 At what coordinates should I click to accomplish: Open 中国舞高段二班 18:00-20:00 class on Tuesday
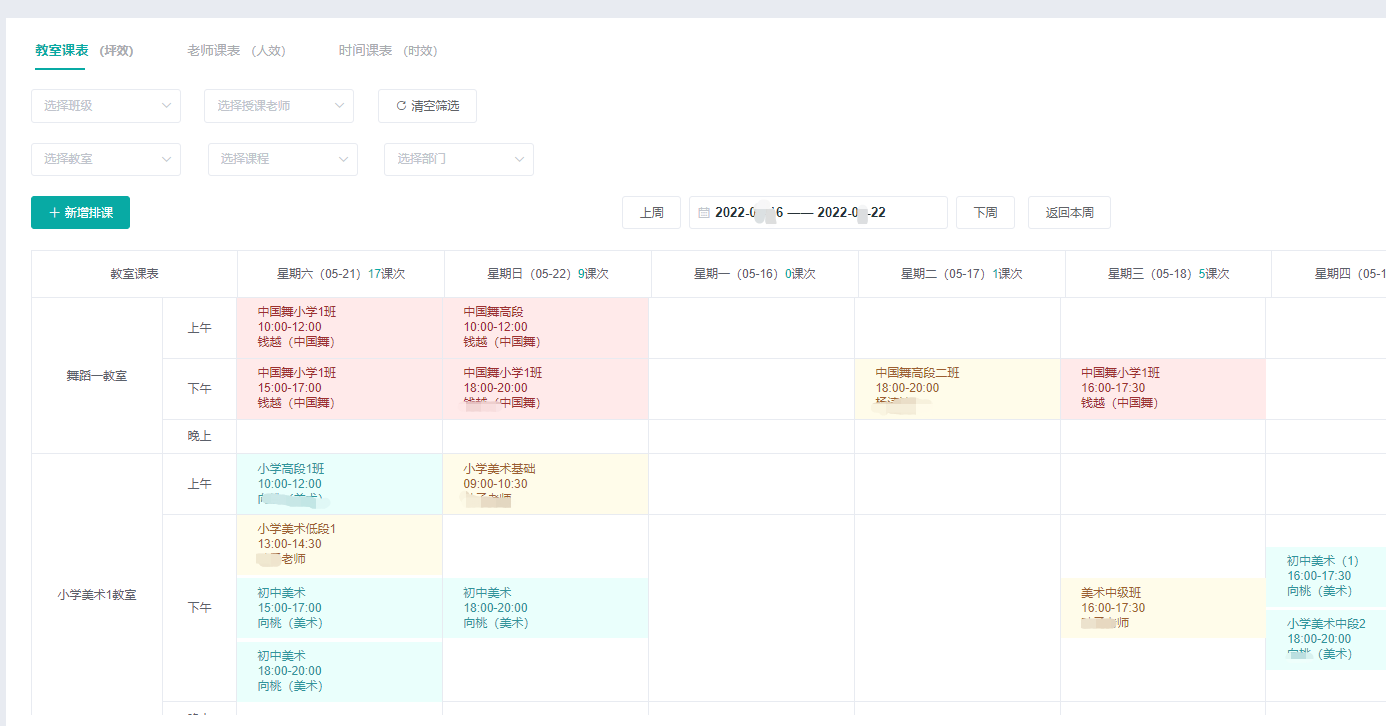click(957, 388)
